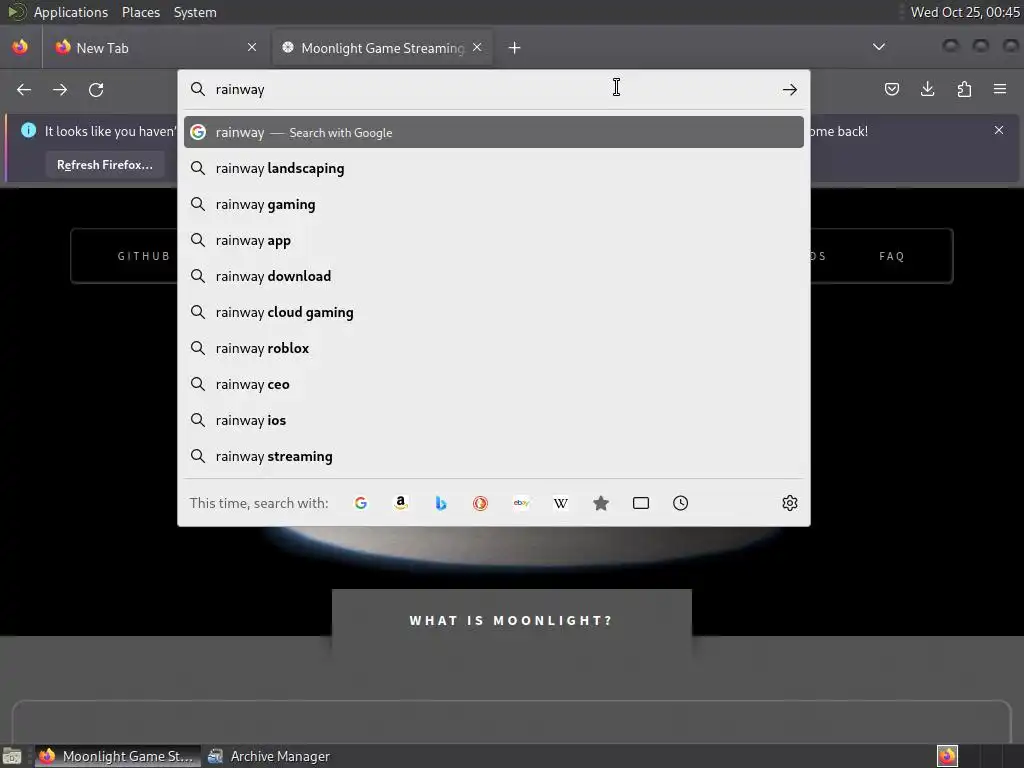Search this time with Bing
The image size is (1024, 768).
click(440, 503)
